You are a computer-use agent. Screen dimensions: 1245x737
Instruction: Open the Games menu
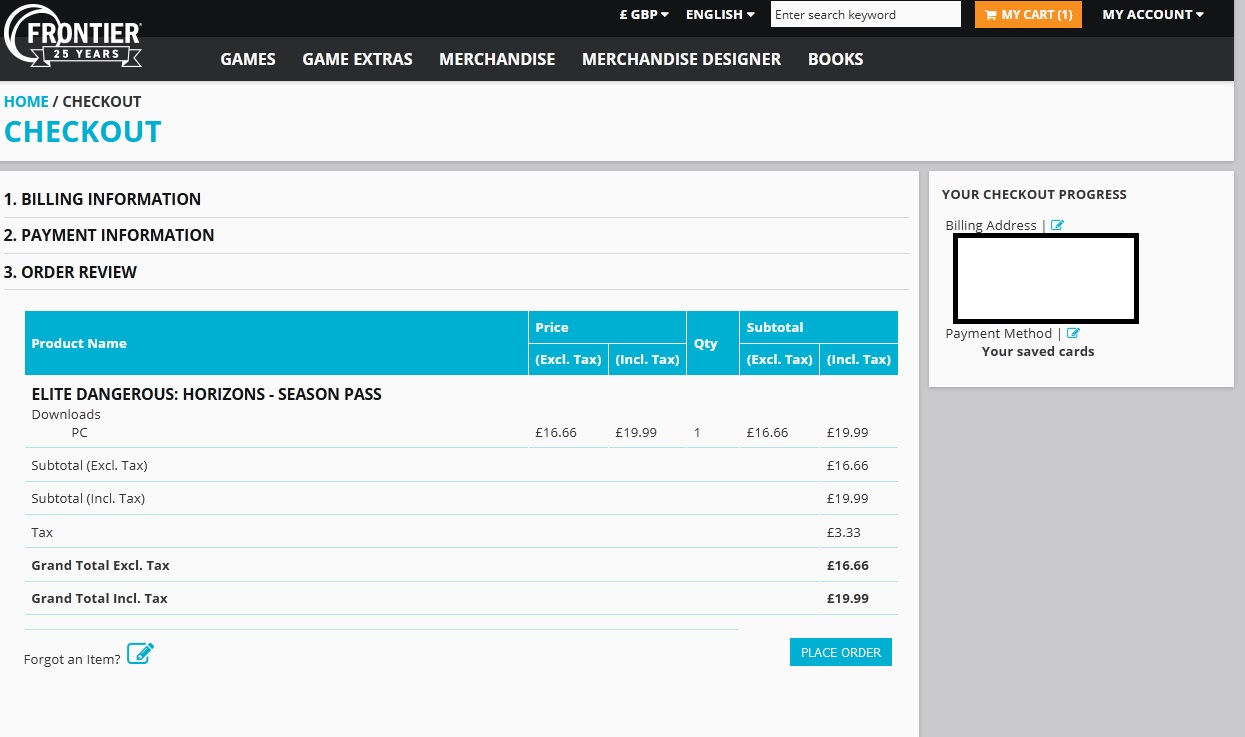click(248, 59)
